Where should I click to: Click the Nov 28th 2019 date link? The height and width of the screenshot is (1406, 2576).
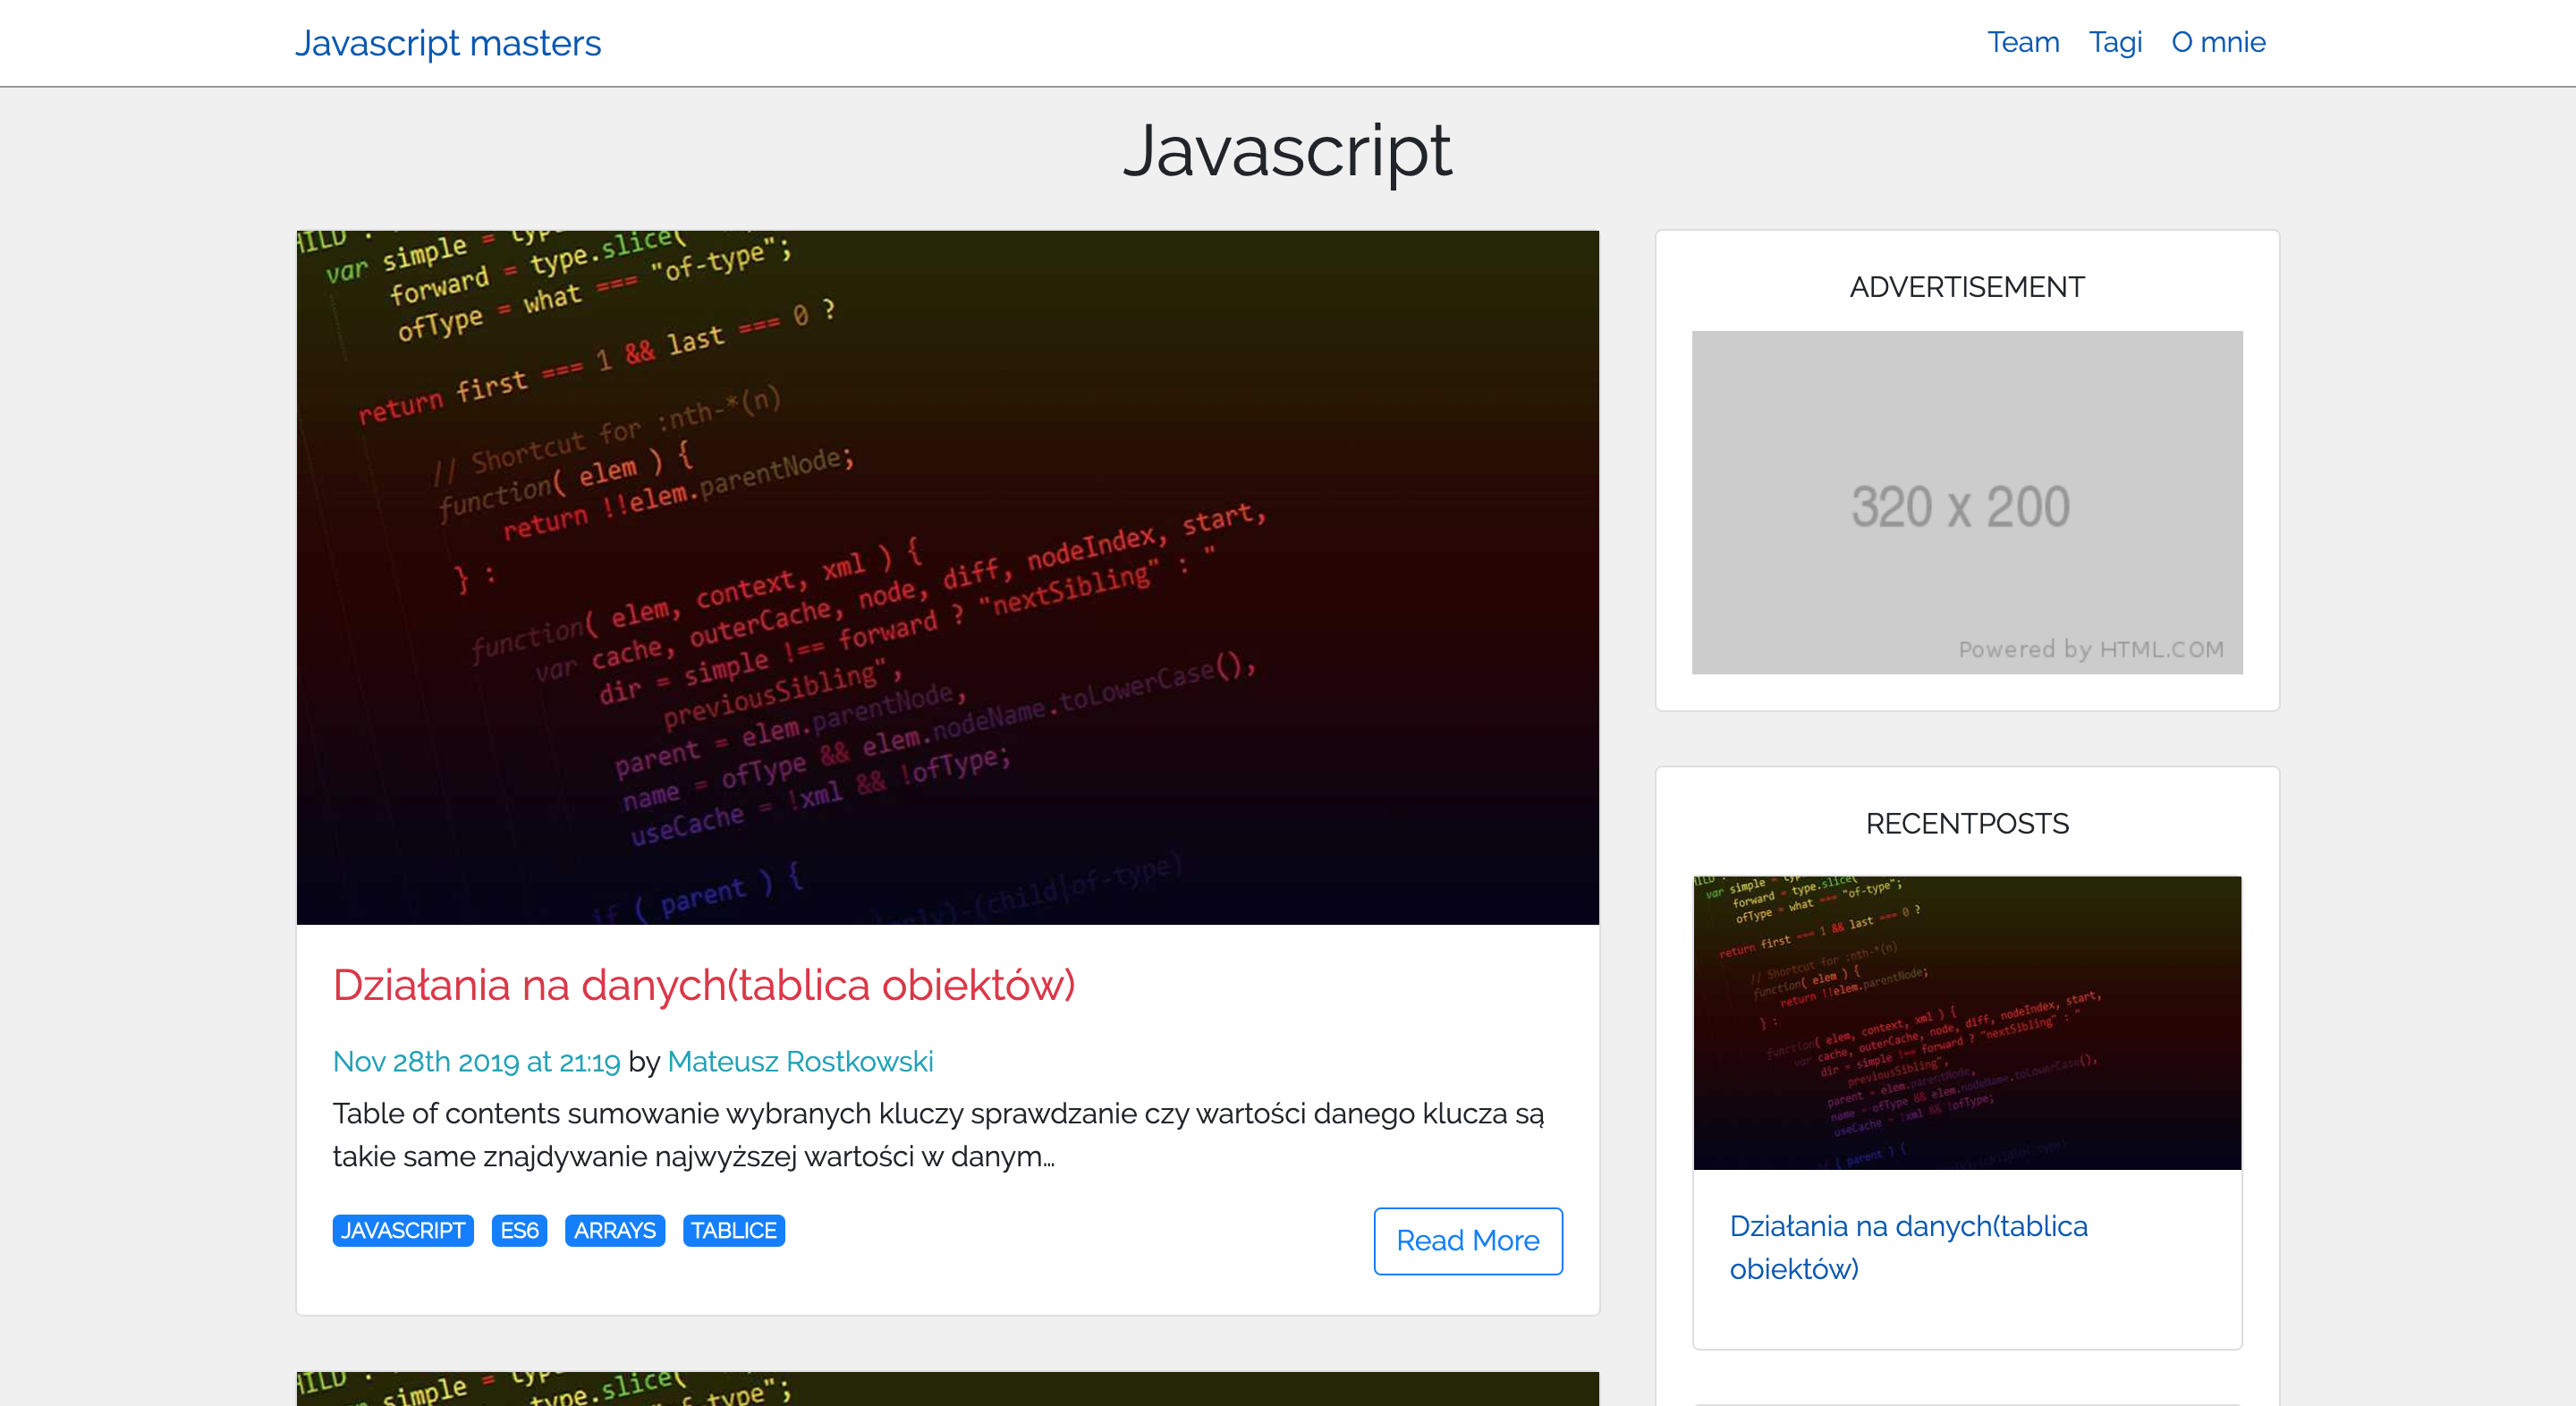(x=476, y=1061)
